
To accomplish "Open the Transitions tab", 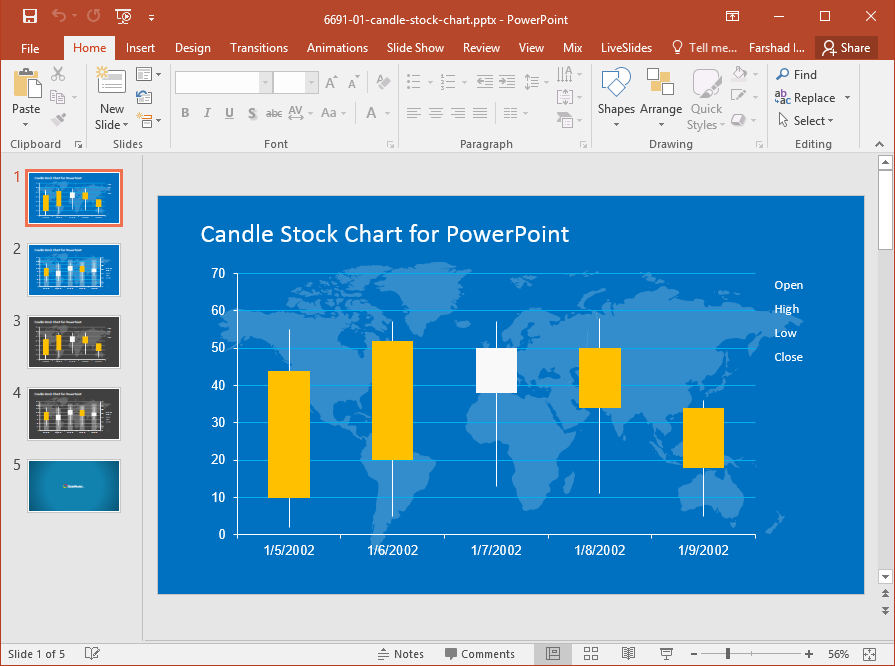I will click(258, 48).
